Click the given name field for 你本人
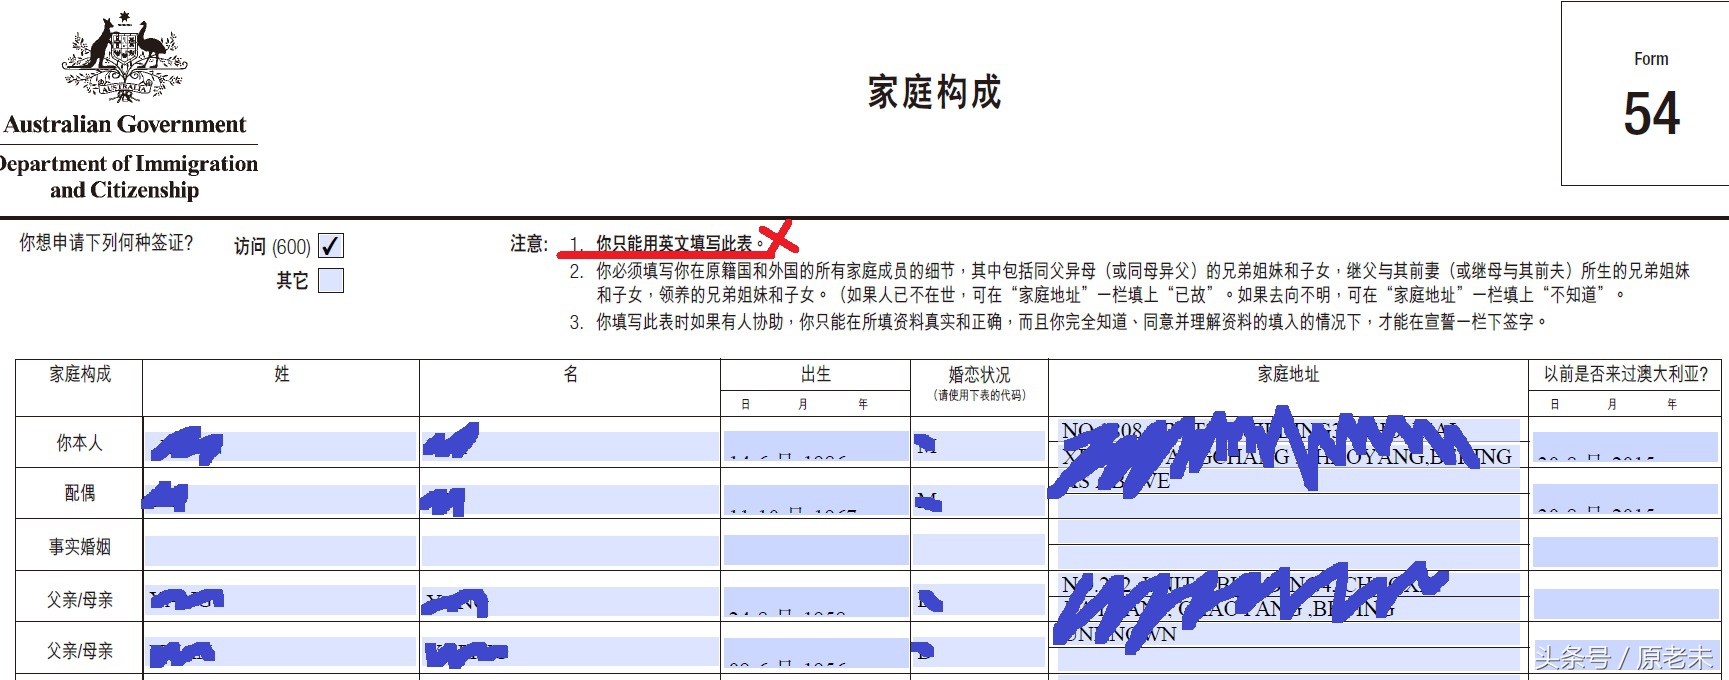 pos(570,446)
